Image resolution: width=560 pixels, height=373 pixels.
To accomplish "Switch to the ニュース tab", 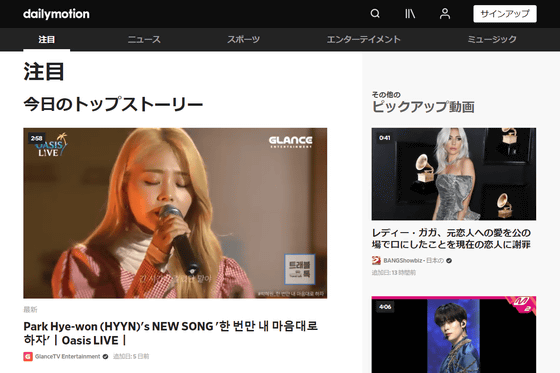I will 144,39.
